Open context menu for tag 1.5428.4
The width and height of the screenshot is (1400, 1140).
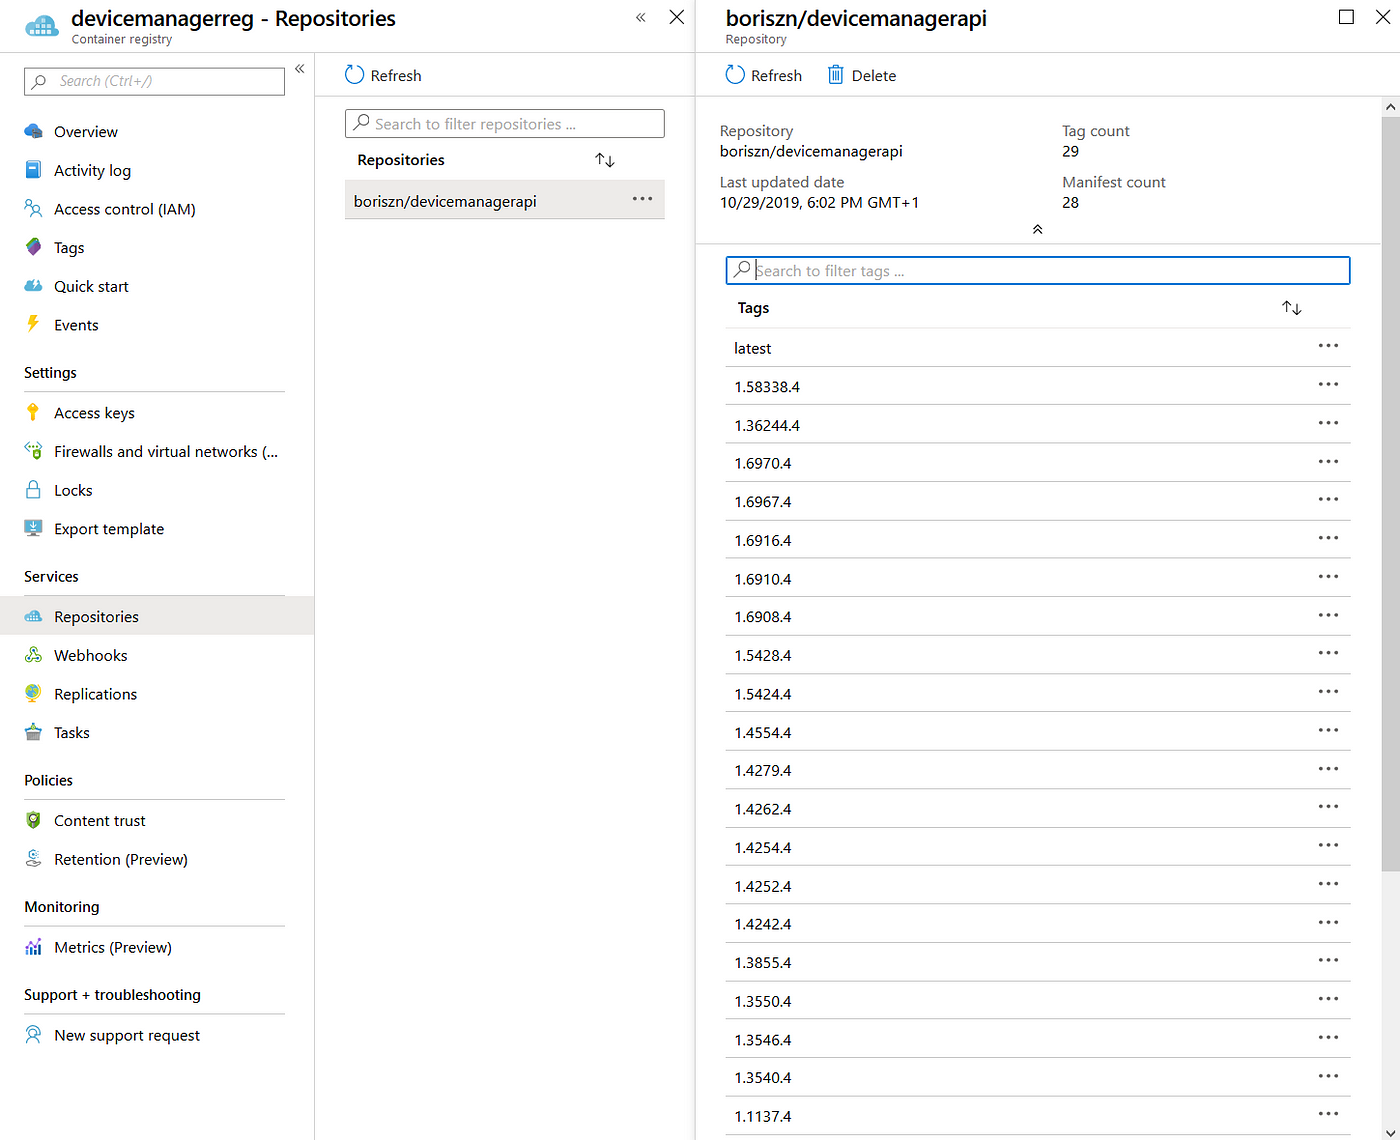coord(1328,654)
